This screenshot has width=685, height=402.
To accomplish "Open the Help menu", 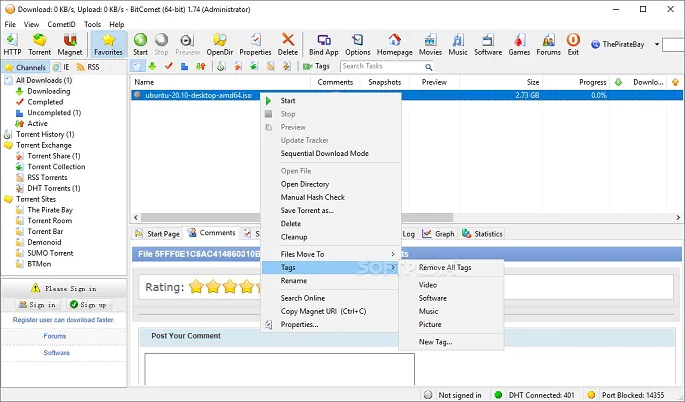I will [117, 24].
